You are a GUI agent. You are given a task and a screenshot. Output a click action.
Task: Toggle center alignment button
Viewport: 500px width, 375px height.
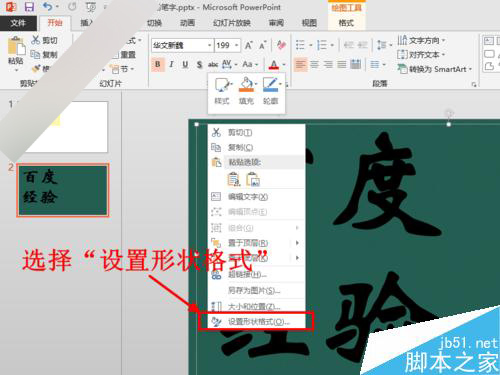pos(314,64)
